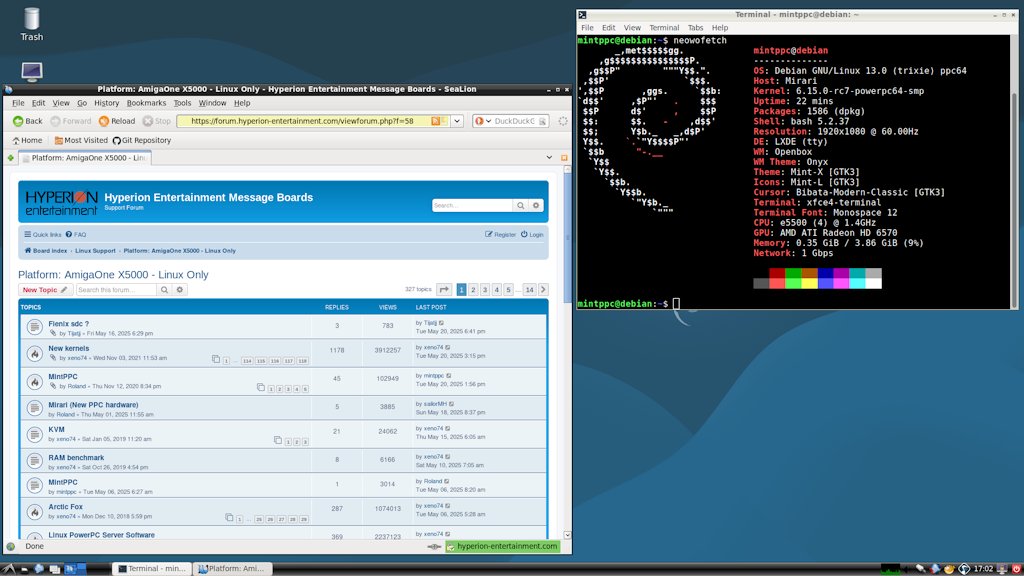
Task: Open the Home bookmark in the bookmarks bar
Action: [27, 140]
